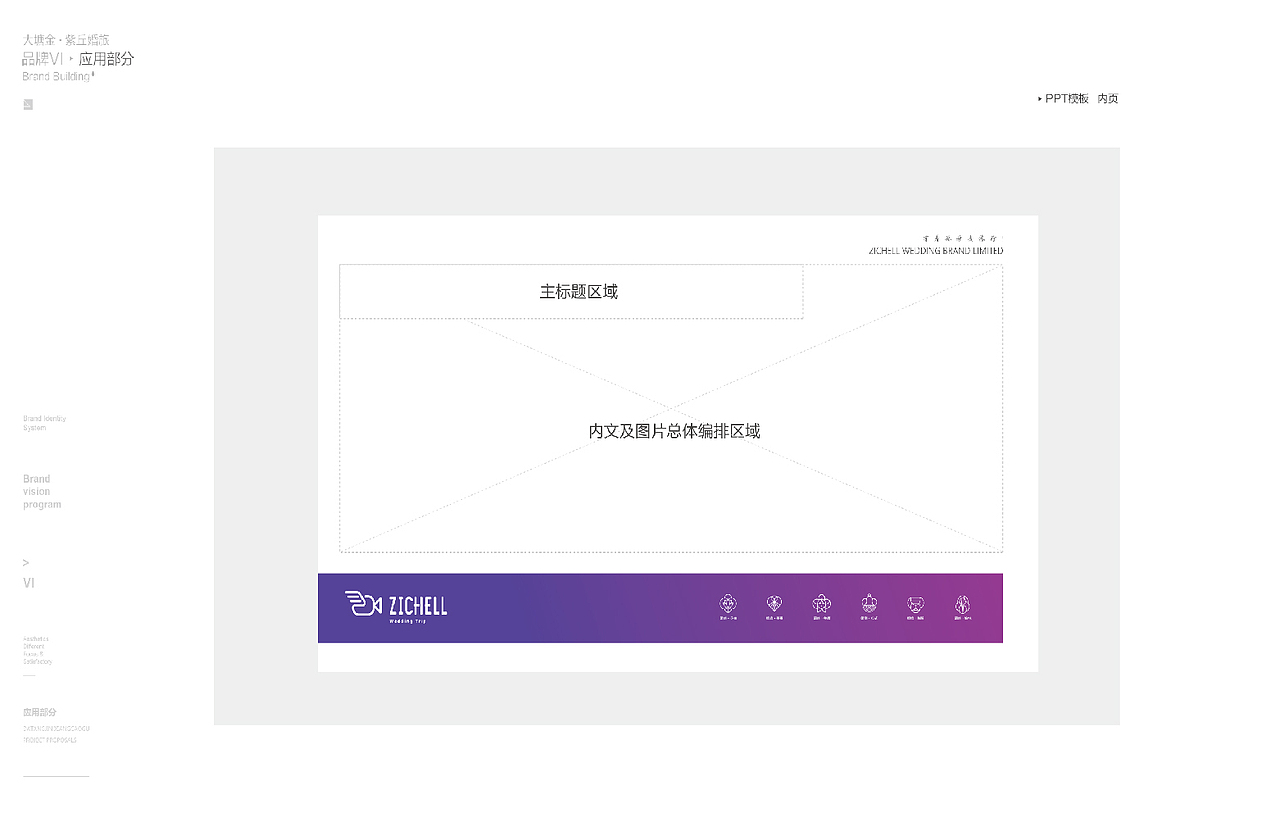
Task: Switch to the VI section tab
Action: 29,582
